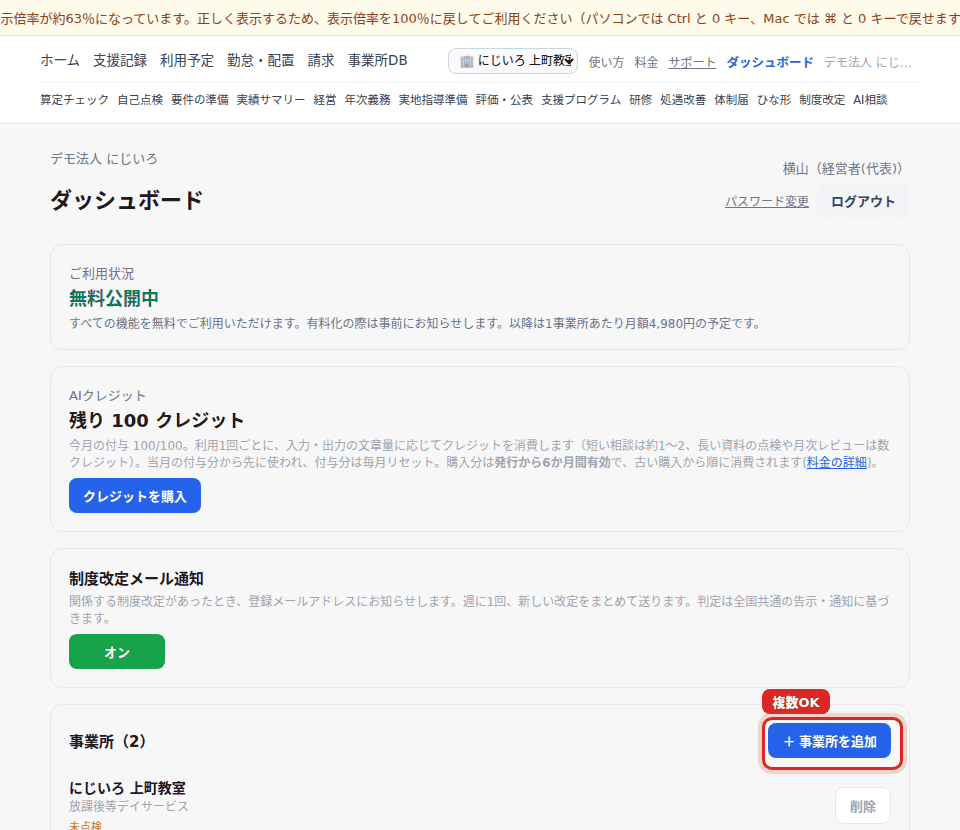Select the 残り 100 クレジット heading
This screenshot has width=960, height=830.
coord(157,421)
